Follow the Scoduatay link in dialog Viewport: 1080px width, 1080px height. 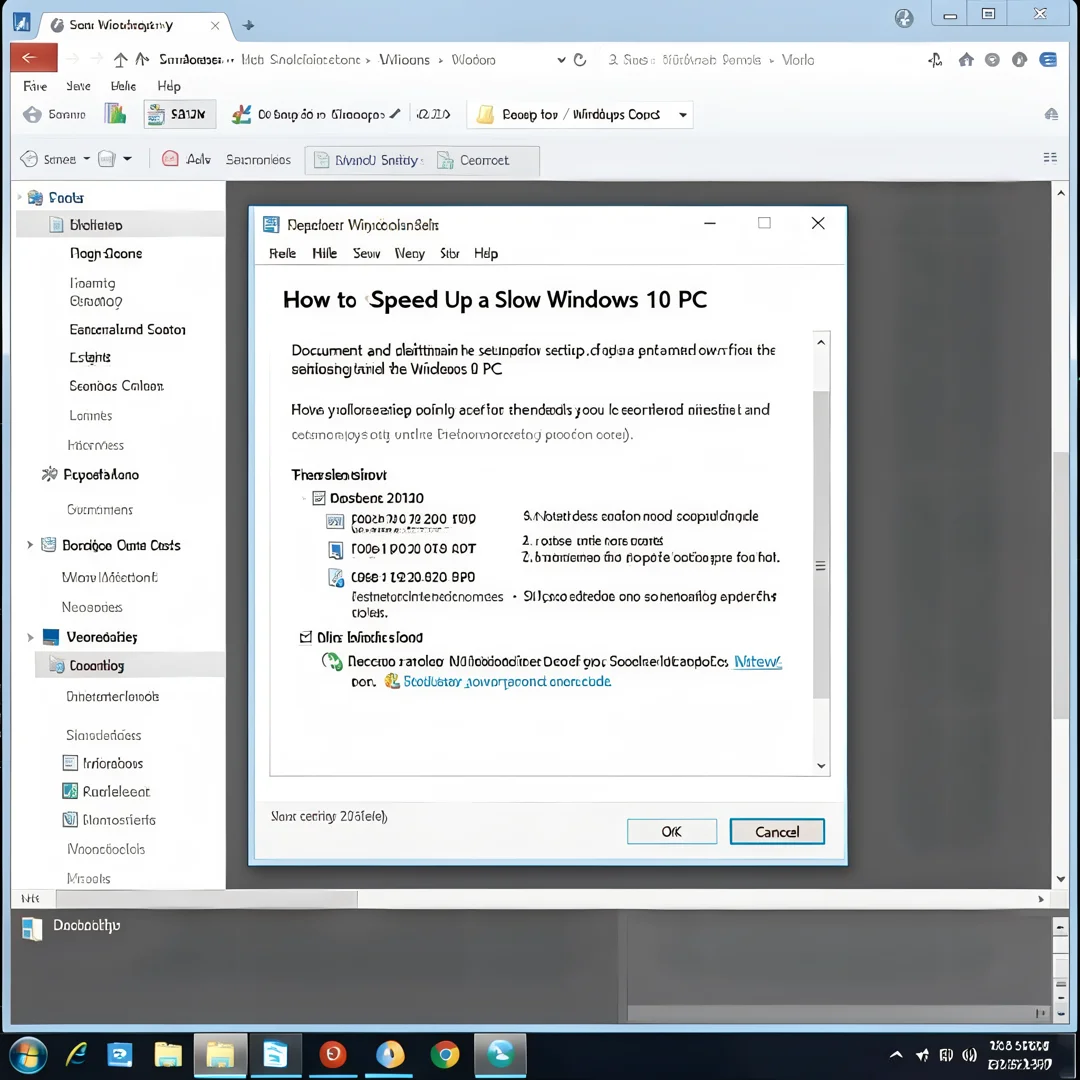(507, 681)
